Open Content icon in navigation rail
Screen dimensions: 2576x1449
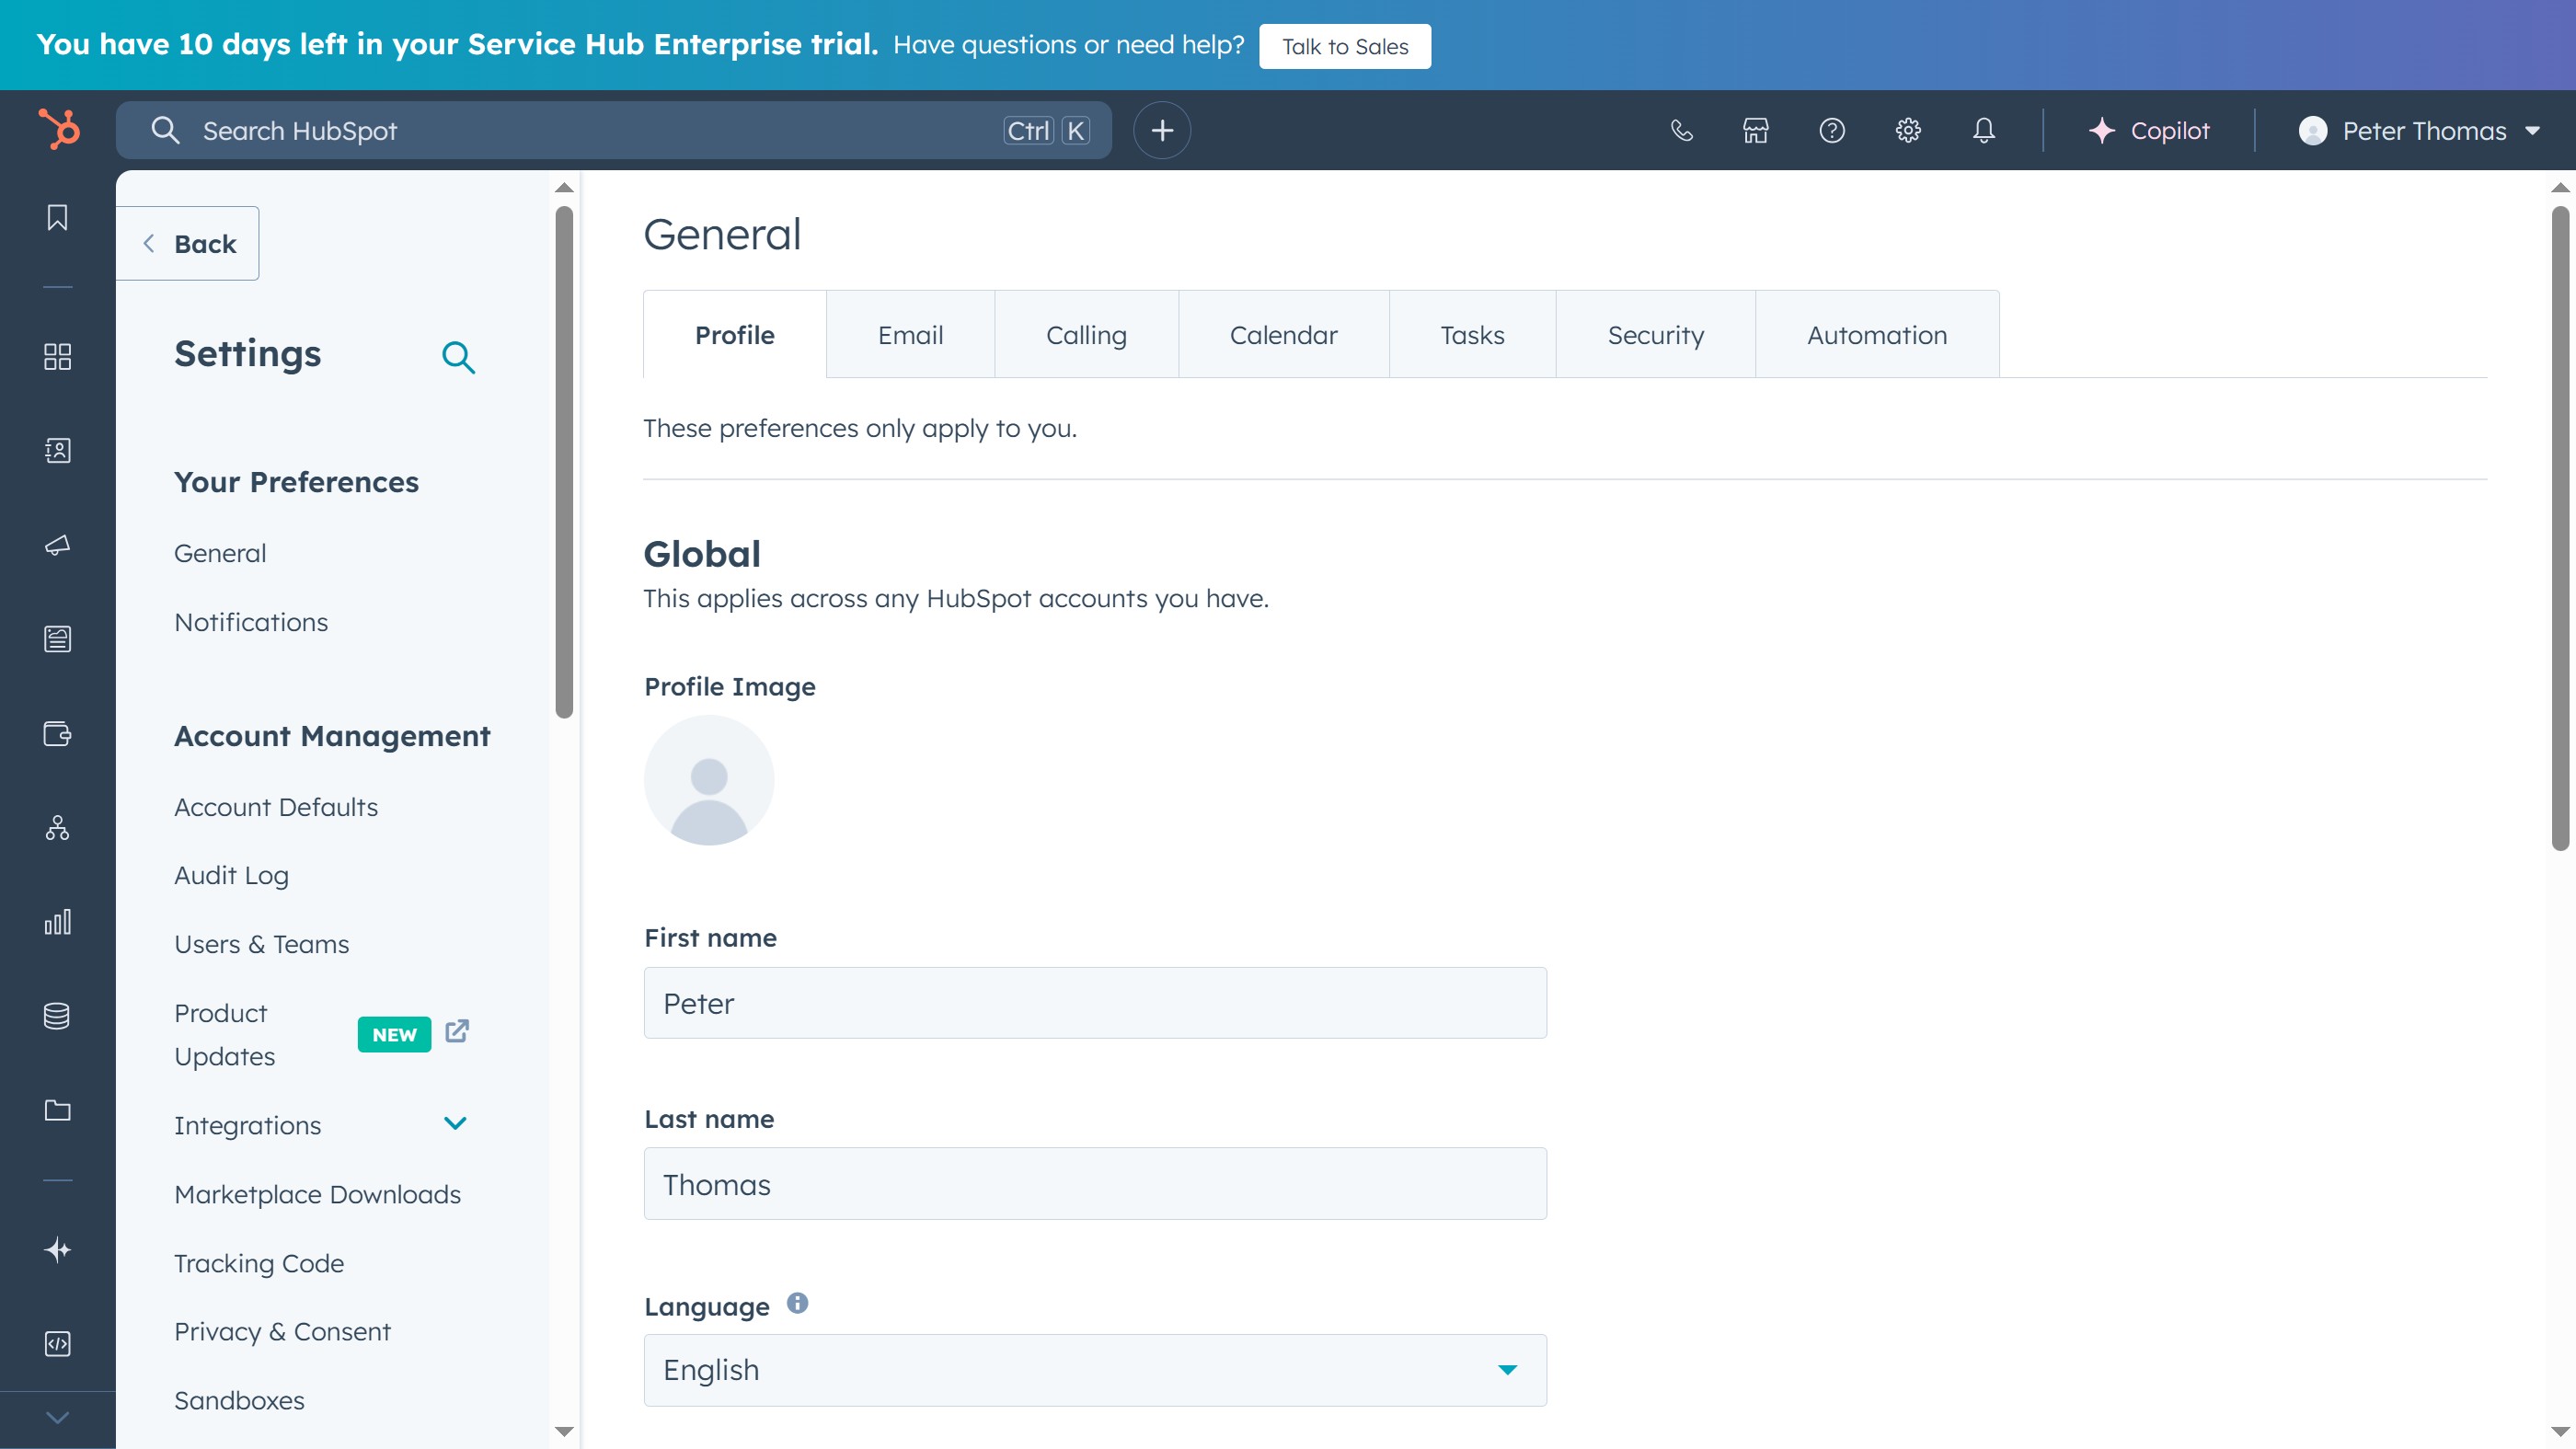tap(57, 638)
